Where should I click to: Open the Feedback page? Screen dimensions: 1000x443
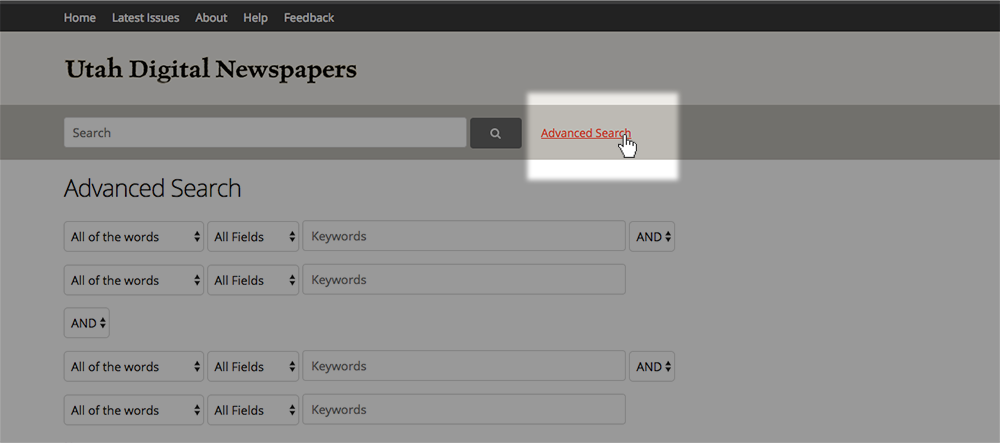tap(309, 18)
